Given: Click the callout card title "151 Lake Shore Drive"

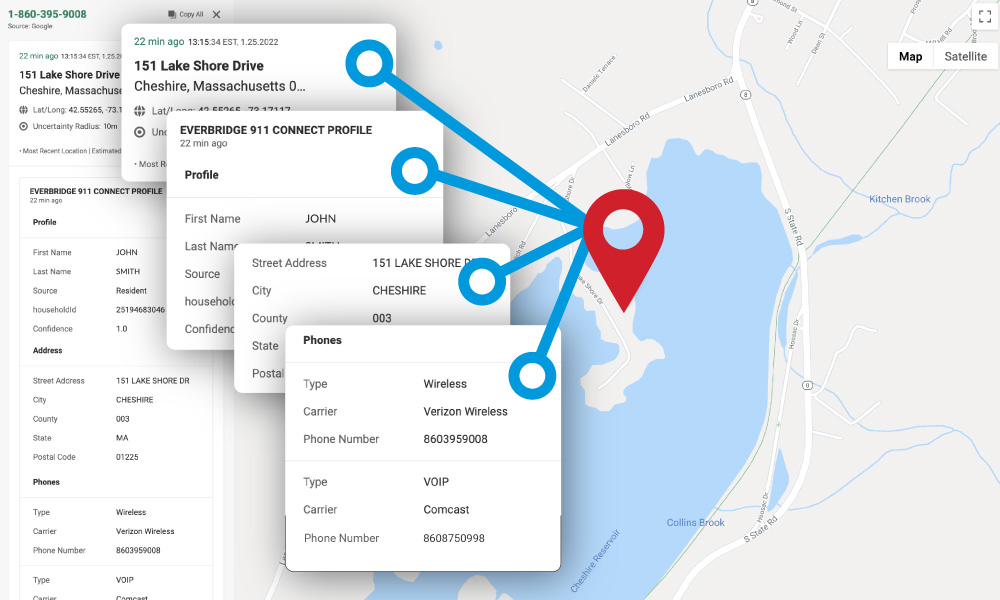Looking at the screenshot, I should (199, 66).
